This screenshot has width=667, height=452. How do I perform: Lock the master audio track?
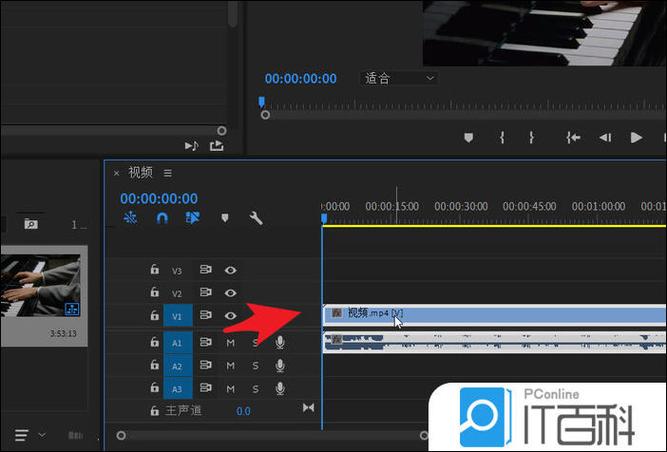pos(154,410)
